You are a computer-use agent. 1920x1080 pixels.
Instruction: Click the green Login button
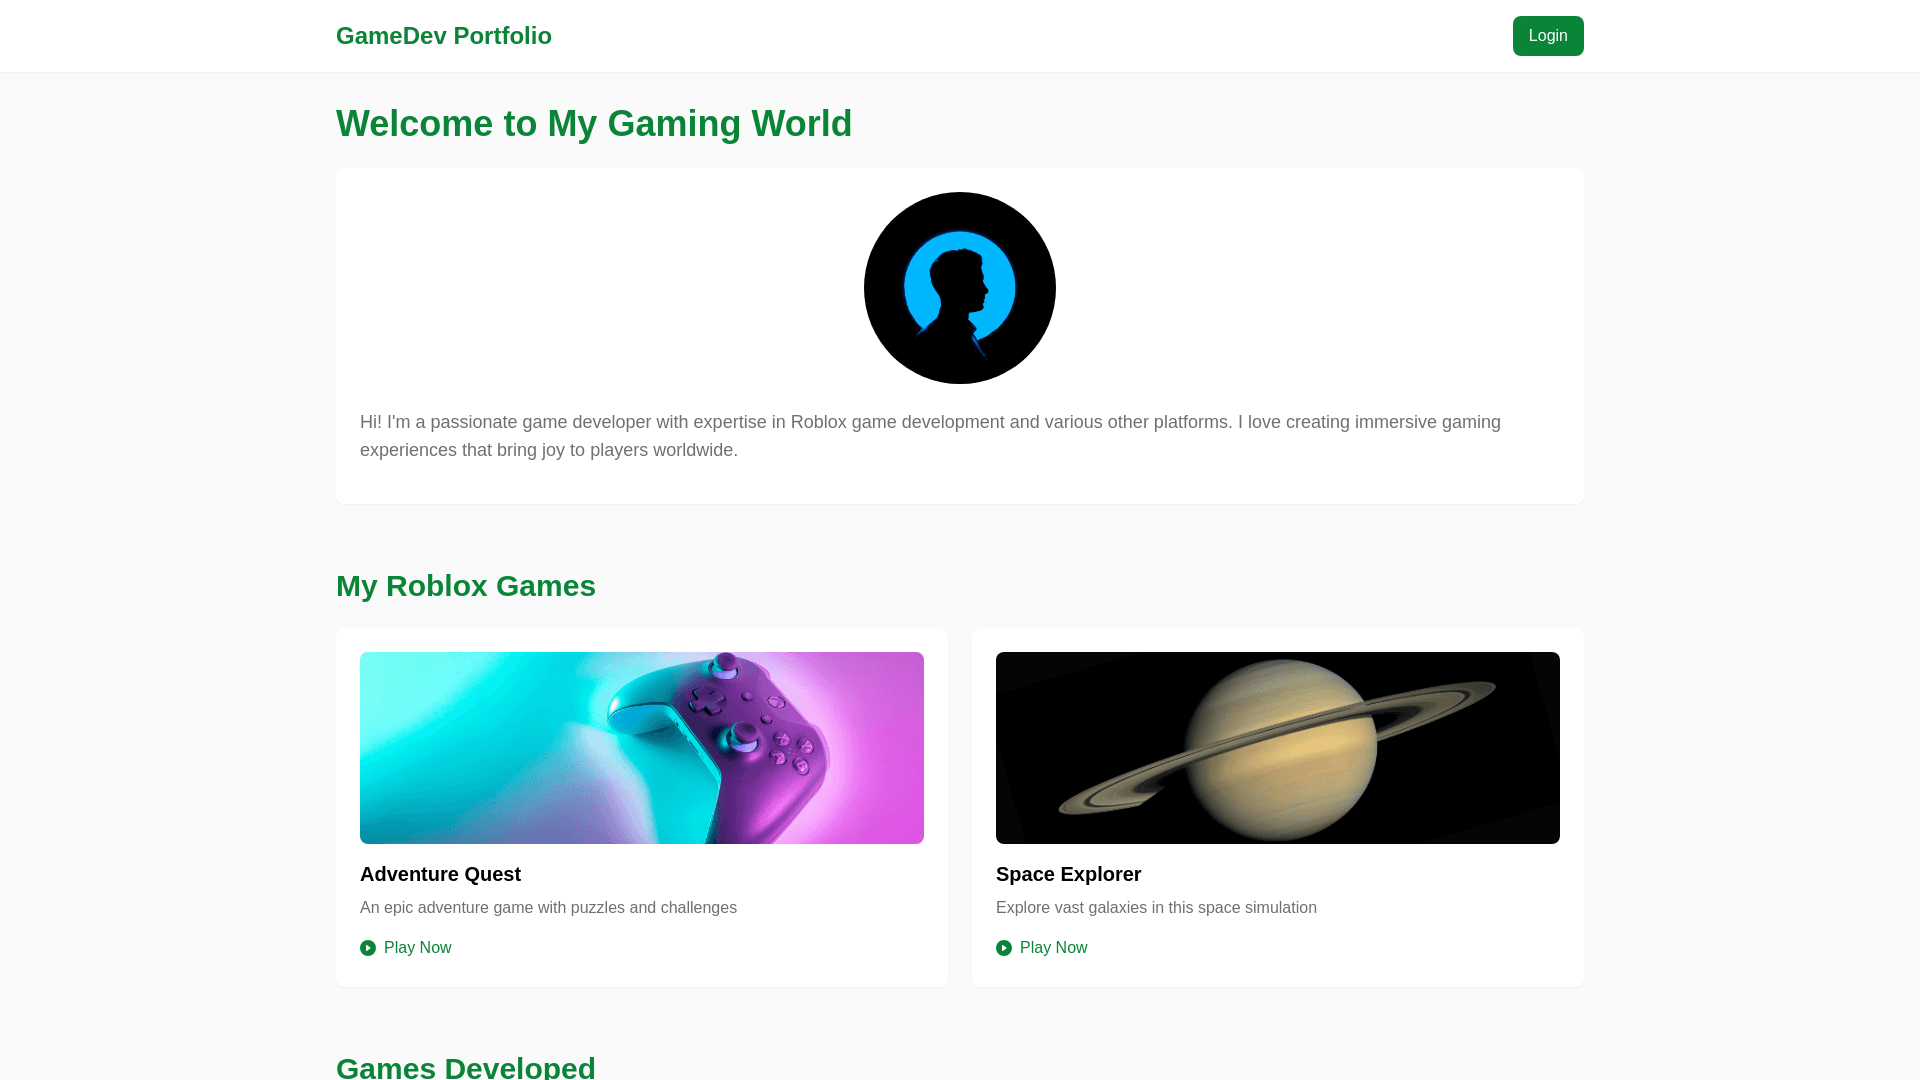pos(1547,36)
